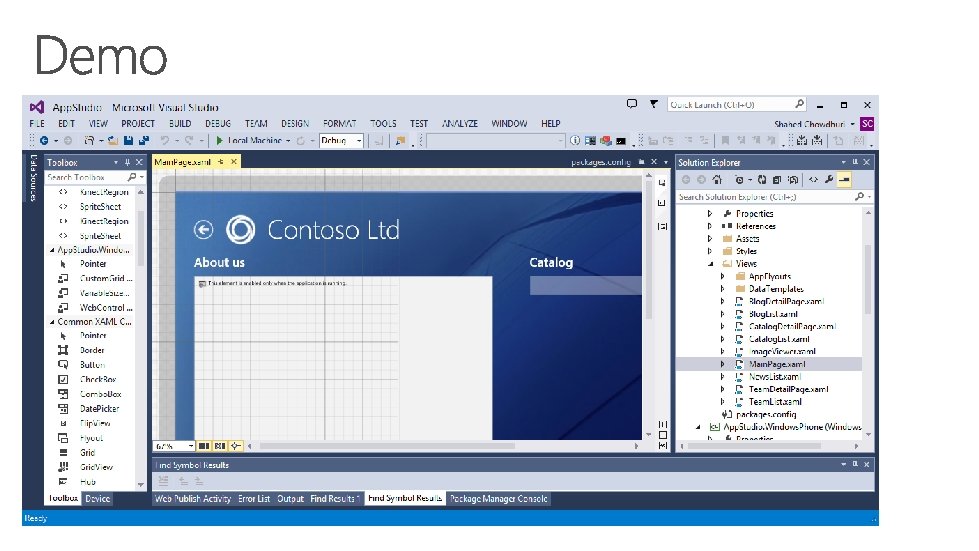Click the Solution Explorer Refresh icon

pos(762,180)
